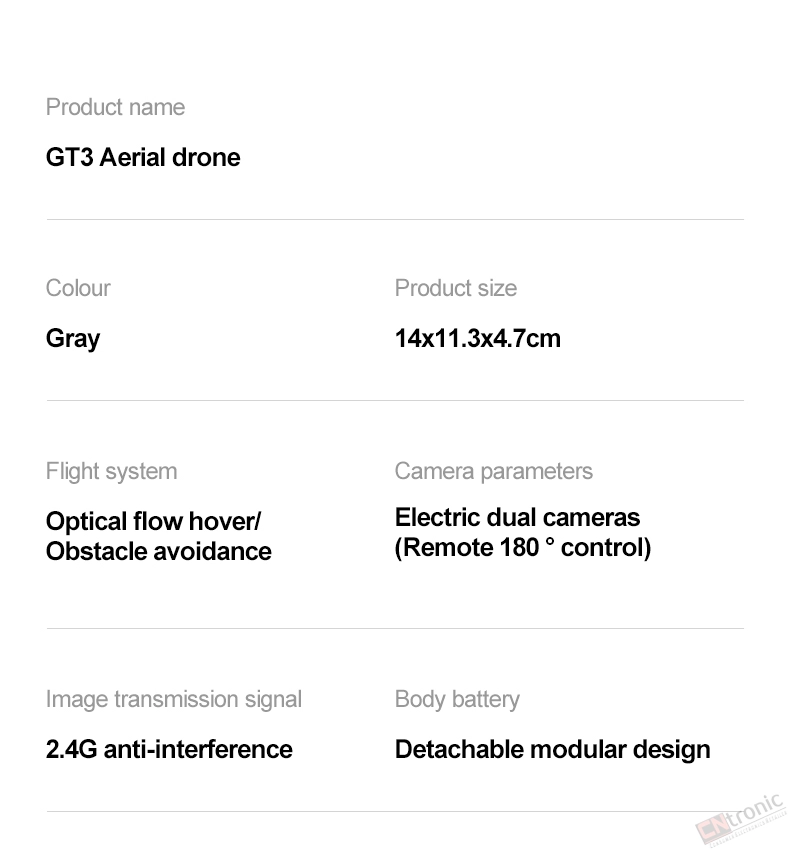The height and width of the screenshot is (852, 790).
Task: Click the divider line below 'GT3 Aerial drone'
Action: [395, 220]
